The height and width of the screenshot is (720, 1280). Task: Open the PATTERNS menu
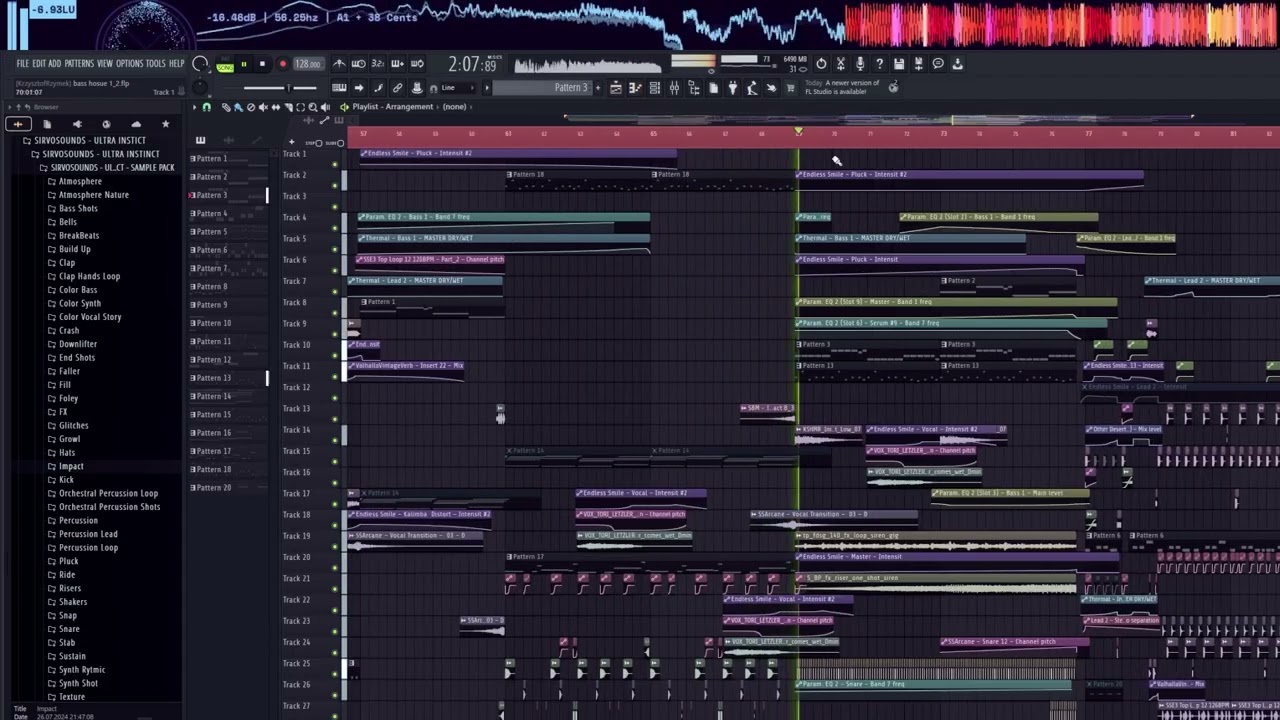click(79, 64)
